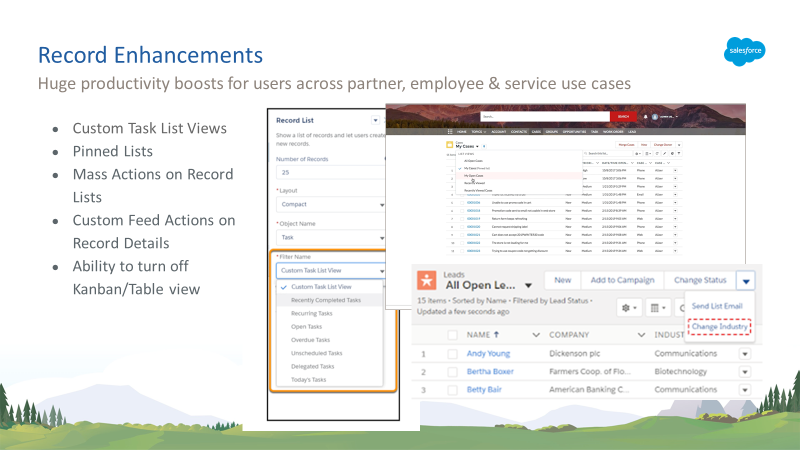800x450 pixels.
Task: Open Betty Bair lead link
Action: pyautogui.click(x=484, y=389)
